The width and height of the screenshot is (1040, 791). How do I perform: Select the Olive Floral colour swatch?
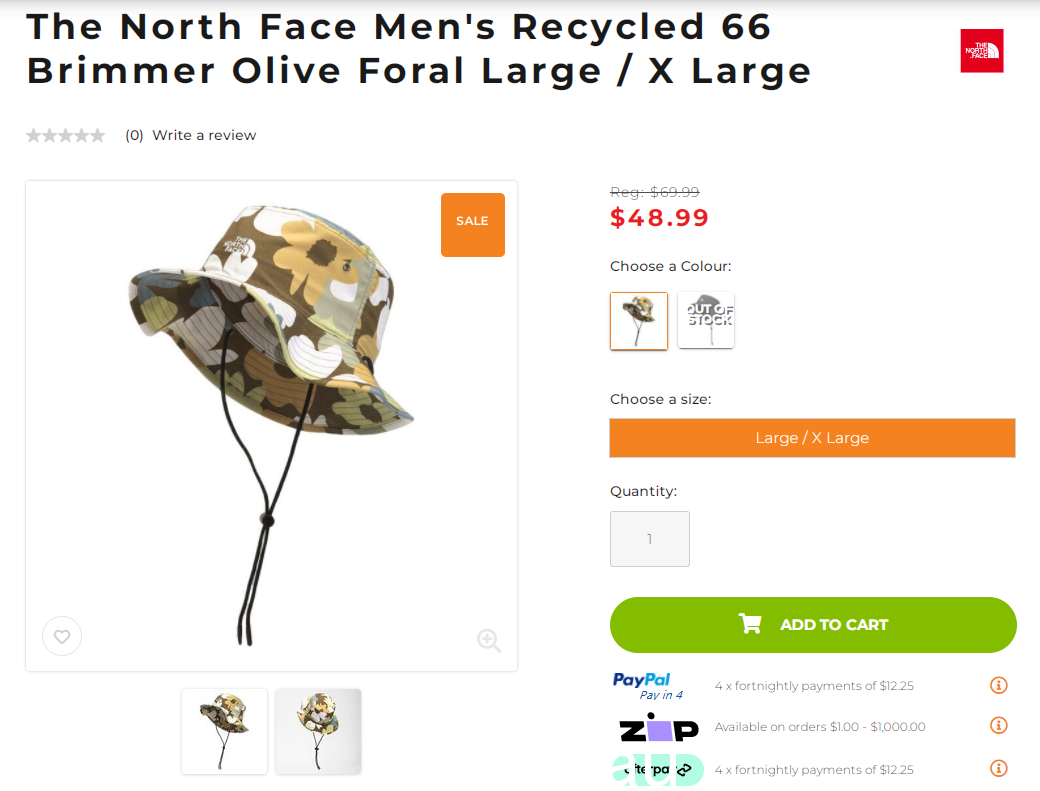[639, 321]
